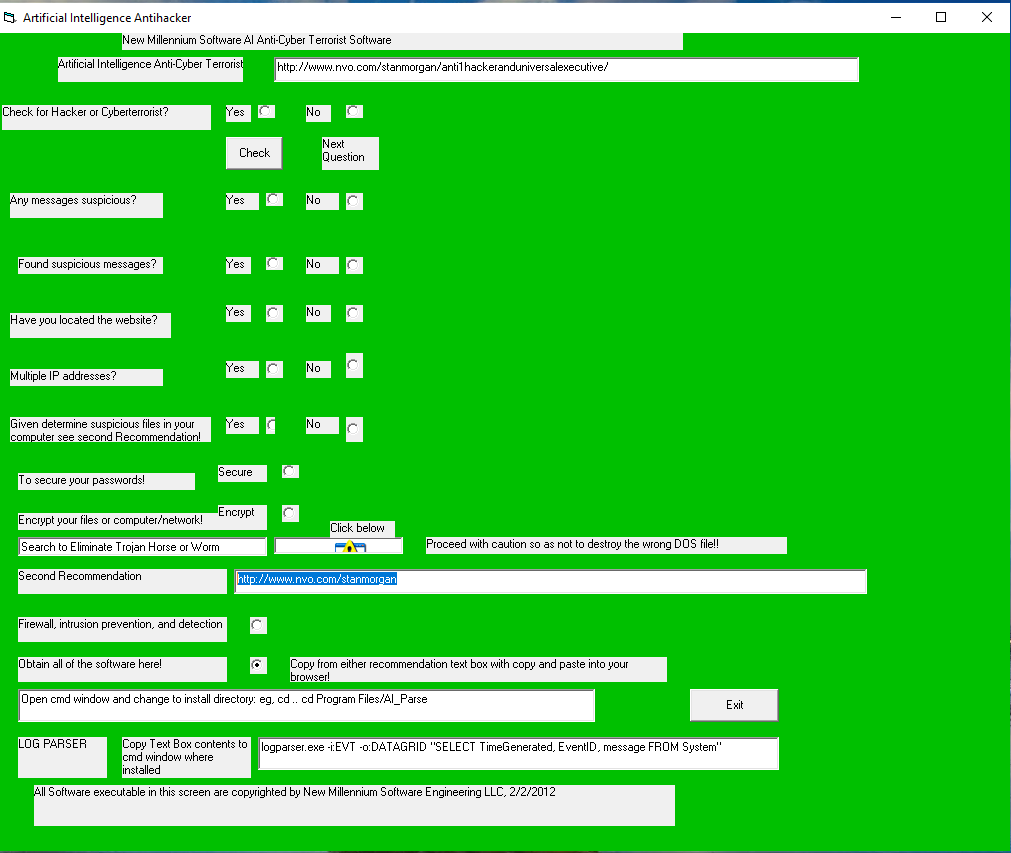Click the Second Recommendation URL text box
The height and width of the screenshot is (853, 1011).
tap(551, 581)
